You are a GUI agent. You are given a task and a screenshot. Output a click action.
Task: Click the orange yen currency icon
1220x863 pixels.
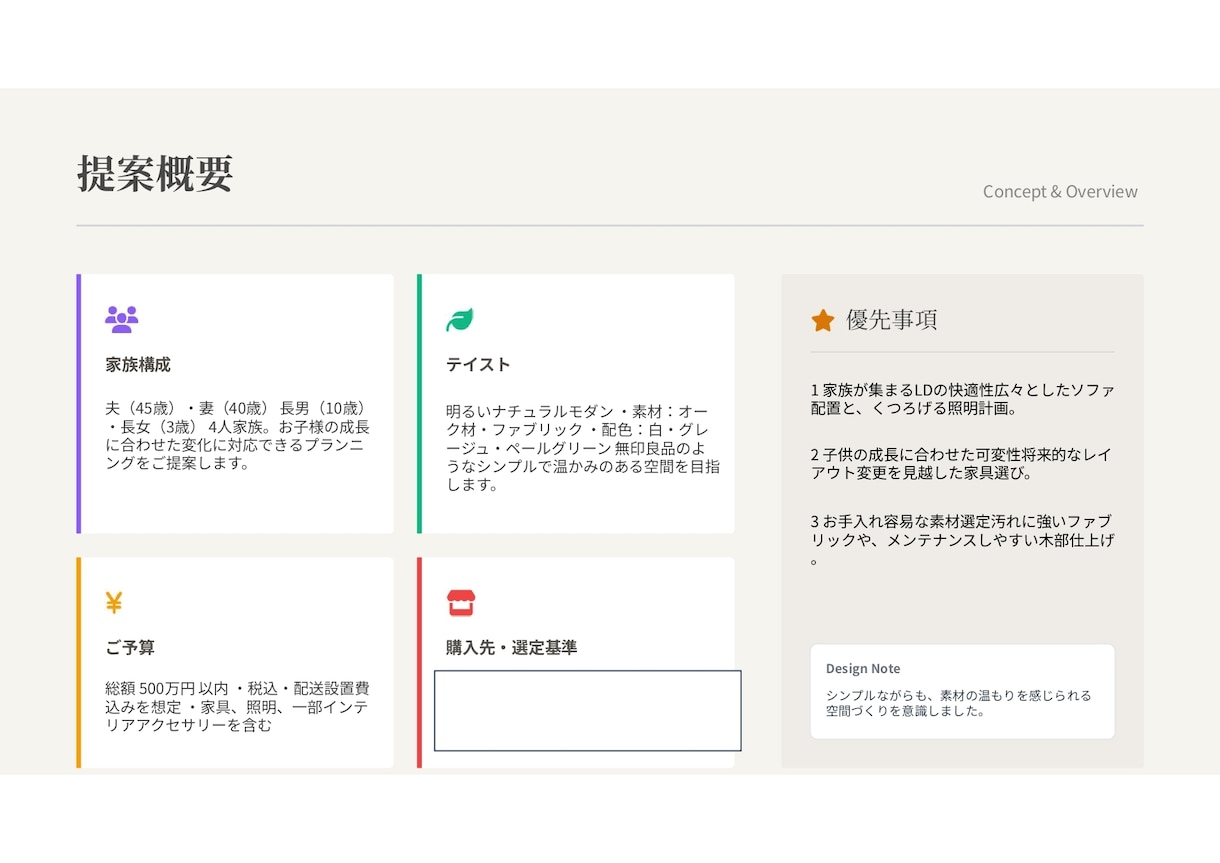pyautogui.click(x=114, y=603)
